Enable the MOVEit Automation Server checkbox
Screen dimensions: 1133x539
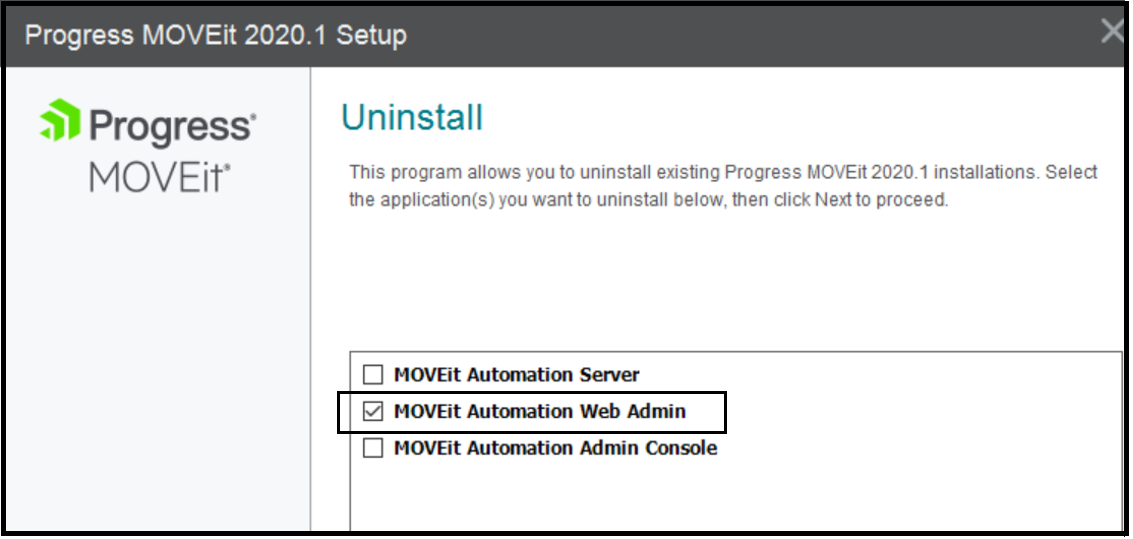[373, 375]
